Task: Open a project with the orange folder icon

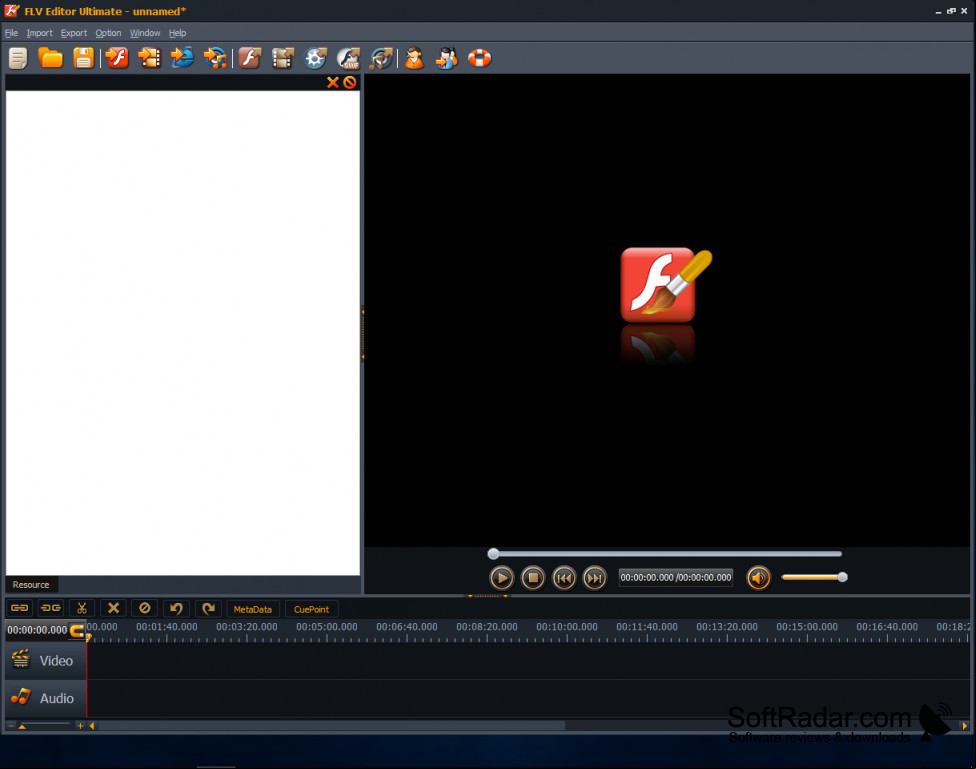Action: click(50, 58)
